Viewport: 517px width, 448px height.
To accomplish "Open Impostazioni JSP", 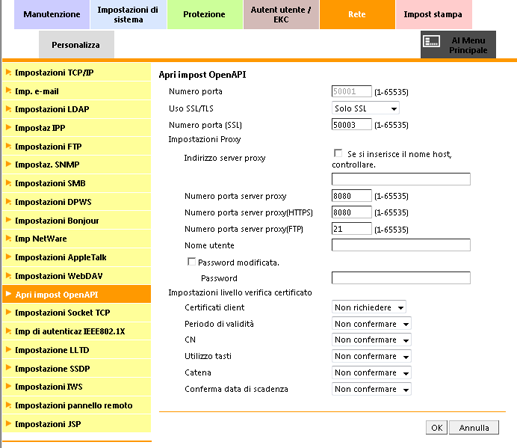I will [x=77, y=424].
